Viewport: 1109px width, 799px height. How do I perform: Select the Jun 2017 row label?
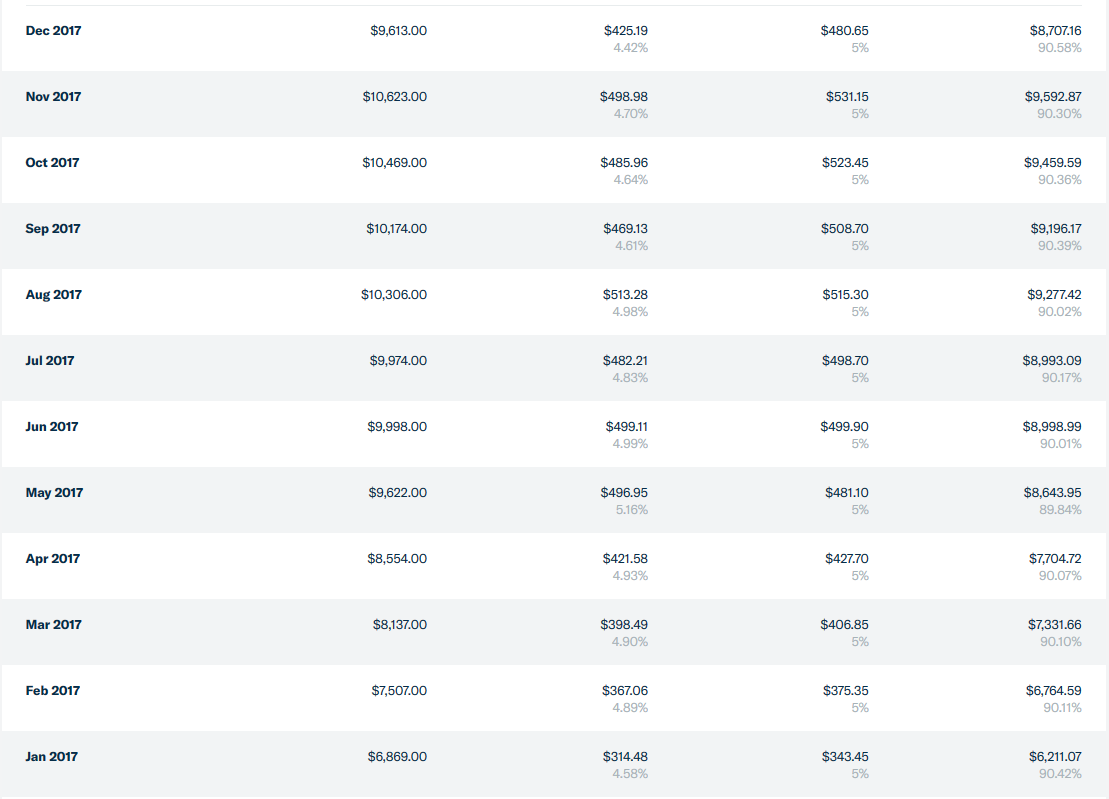point(52,426)
